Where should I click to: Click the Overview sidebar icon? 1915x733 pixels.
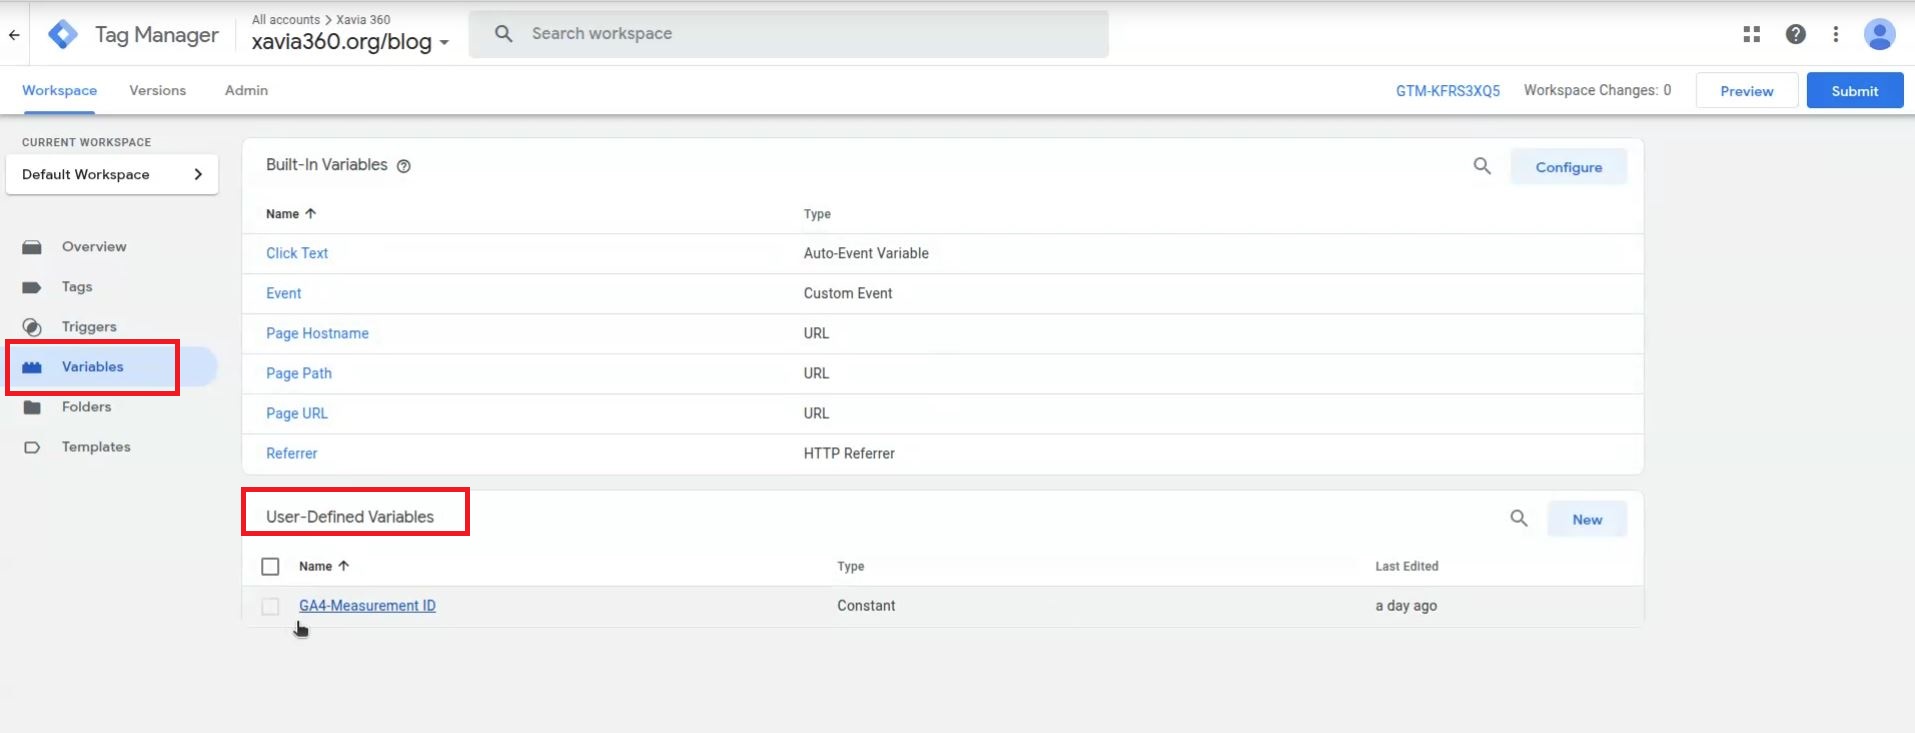coord(32,247)
